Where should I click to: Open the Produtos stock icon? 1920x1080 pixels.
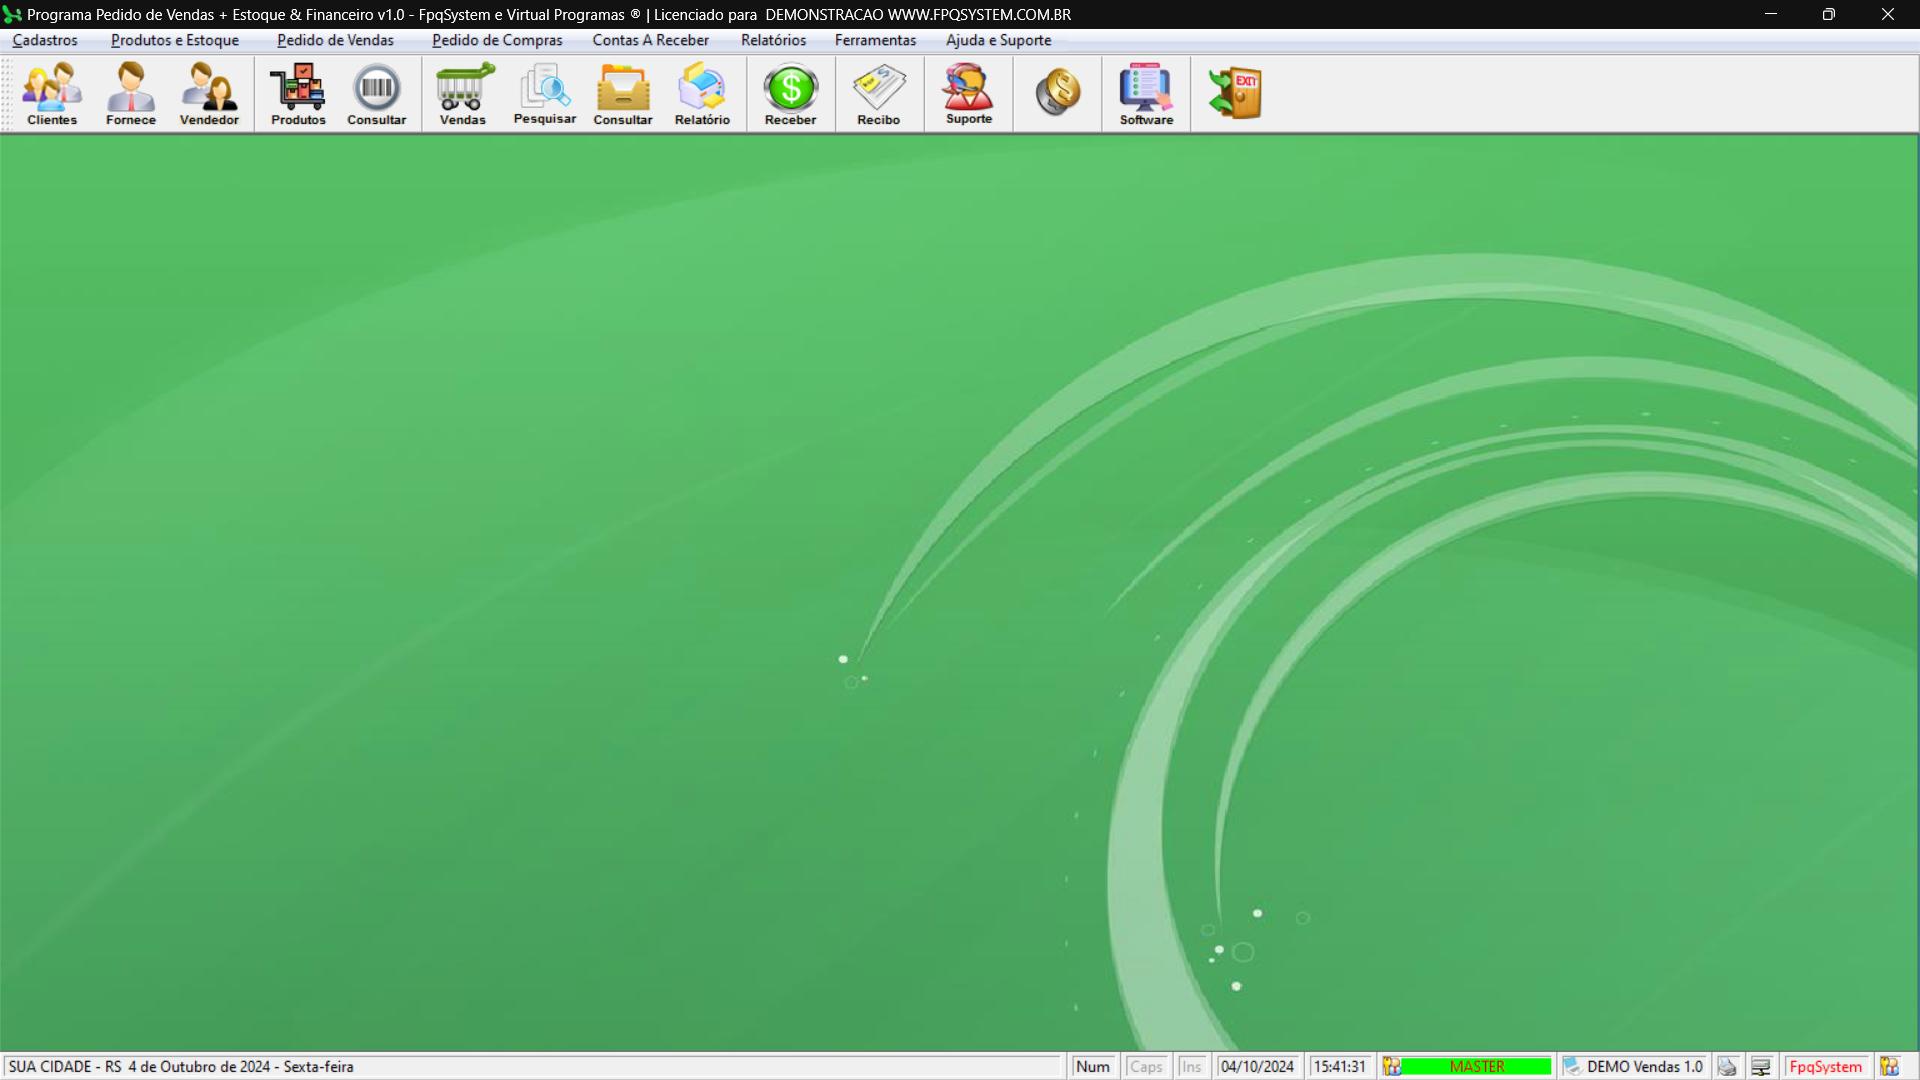(298, 94)
